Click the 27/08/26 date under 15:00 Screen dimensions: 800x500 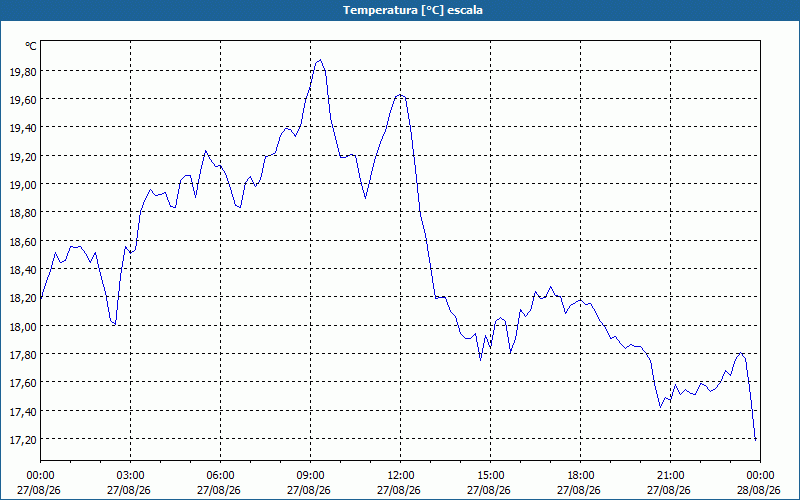point(489,490)
